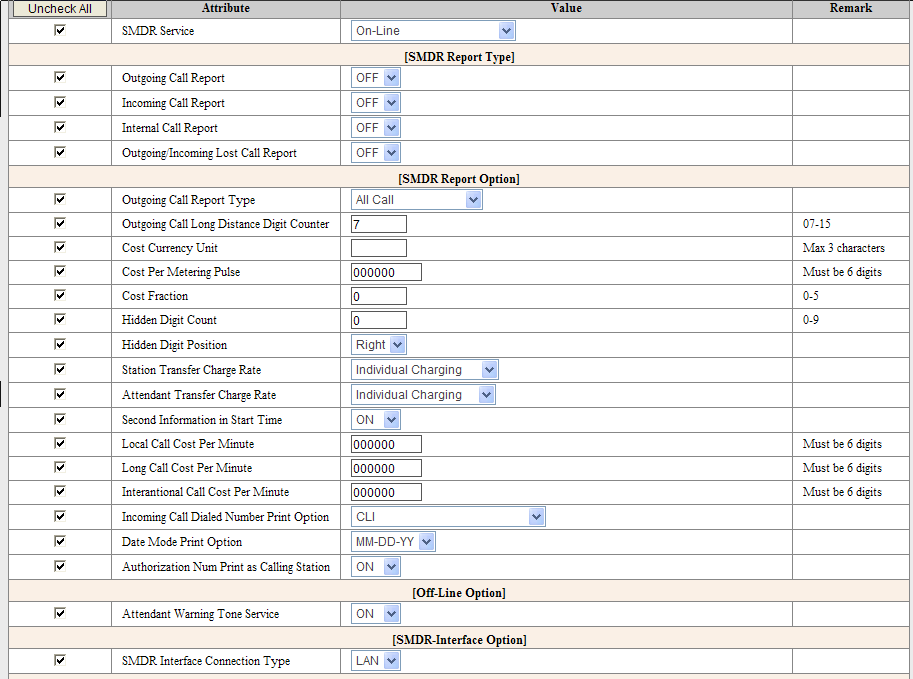The height and width of the screenshot is (679, 913).
Task: Change SMDR Interface Connection Type LAN dropdown
Action: [x=375, y=661]
